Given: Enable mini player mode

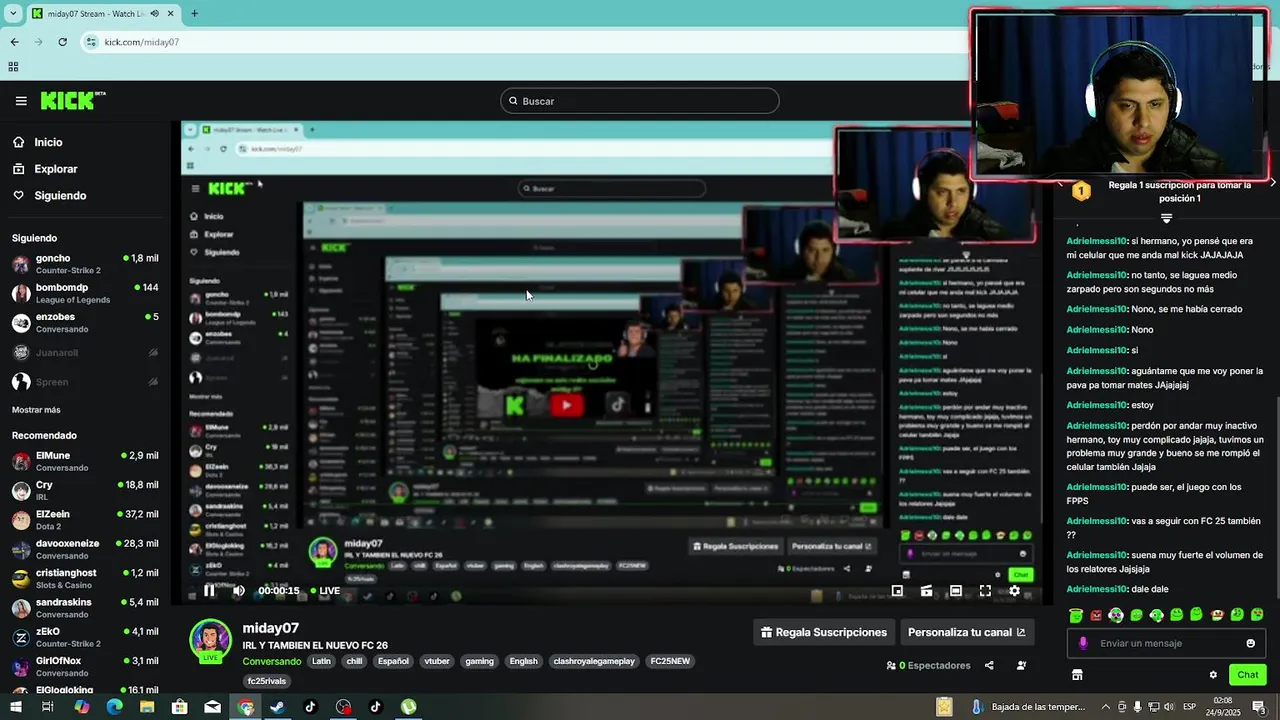Looking at the screenshot, I should pos(897,591).
